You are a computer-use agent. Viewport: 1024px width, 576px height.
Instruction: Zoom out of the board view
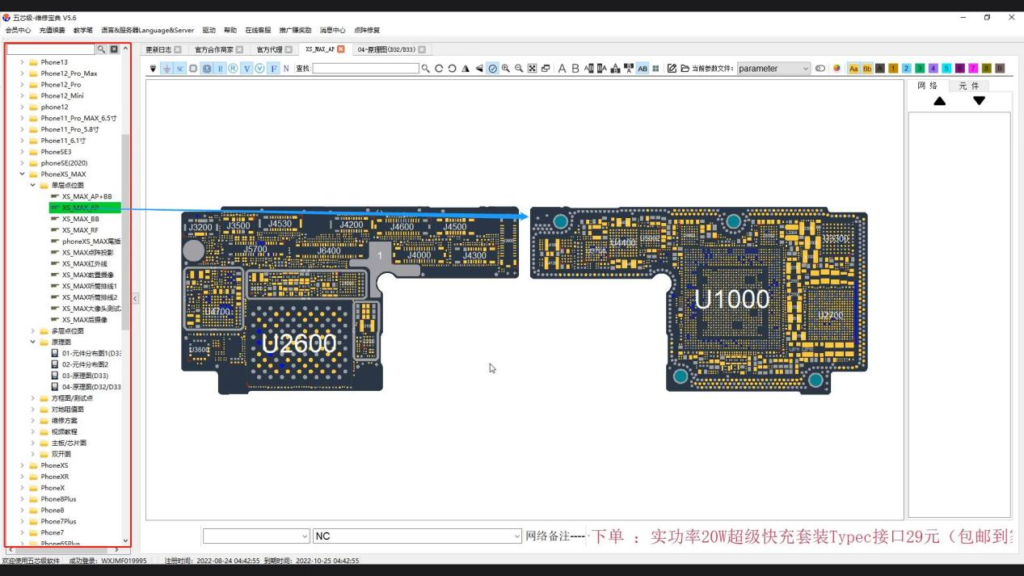coord(519,69)
